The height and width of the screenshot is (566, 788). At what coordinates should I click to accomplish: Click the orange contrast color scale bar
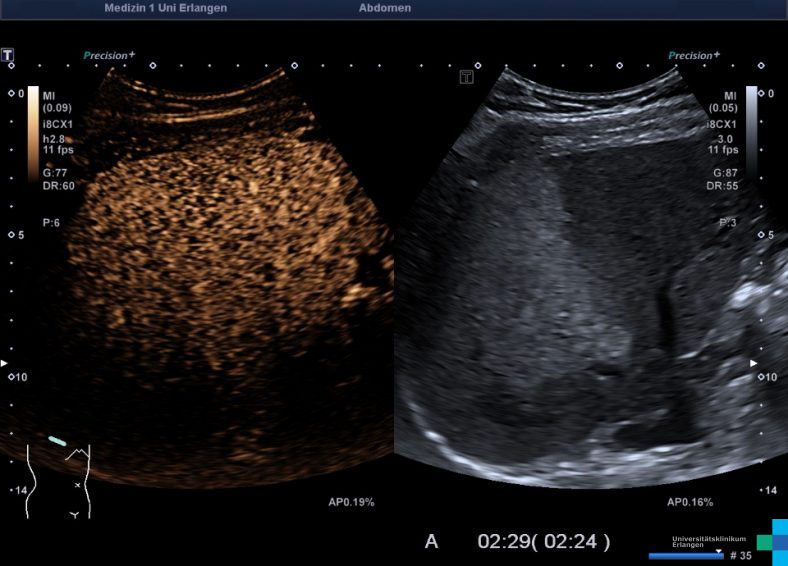(x=33, y=133)
